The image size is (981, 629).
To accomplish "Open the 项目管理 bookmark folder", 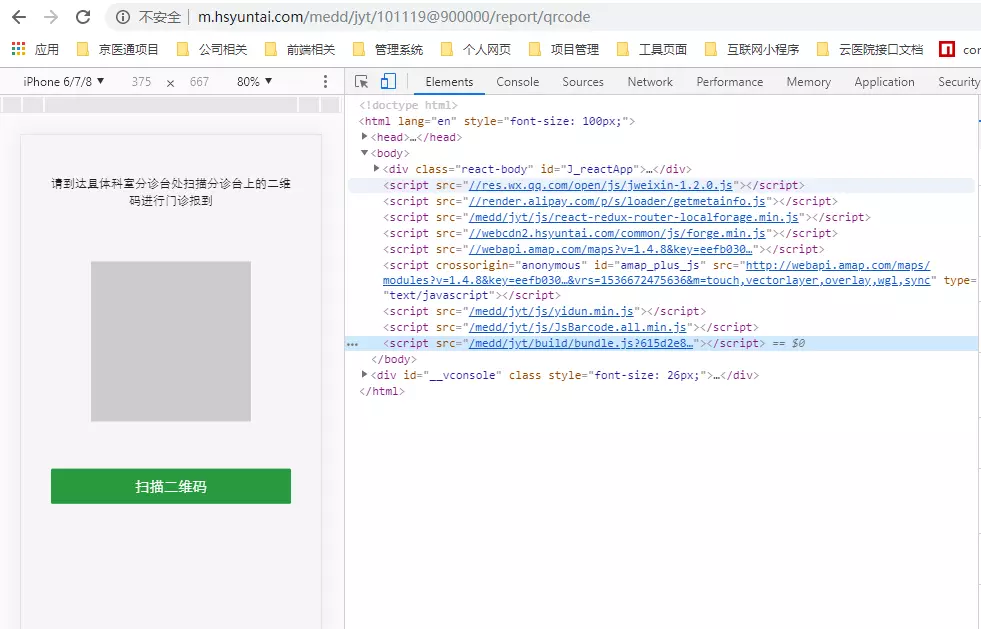I will (564, 49).
